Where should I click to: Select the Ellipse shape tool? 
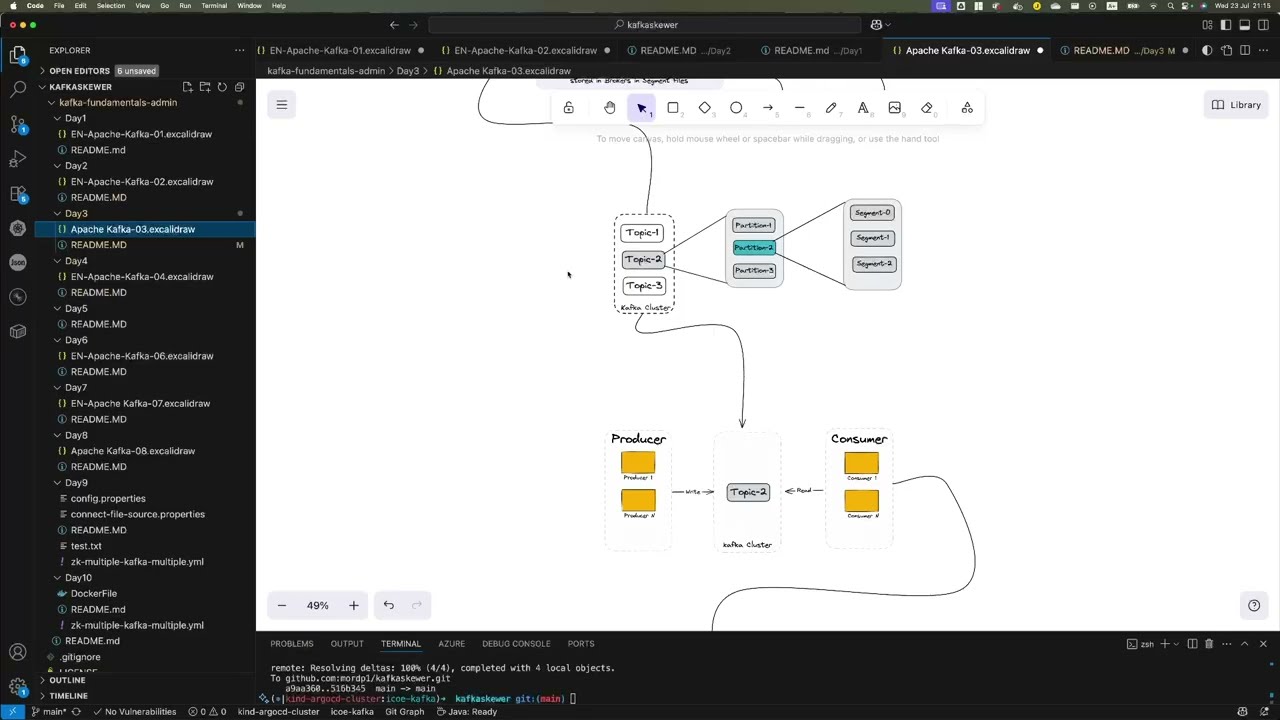[736, 108]
